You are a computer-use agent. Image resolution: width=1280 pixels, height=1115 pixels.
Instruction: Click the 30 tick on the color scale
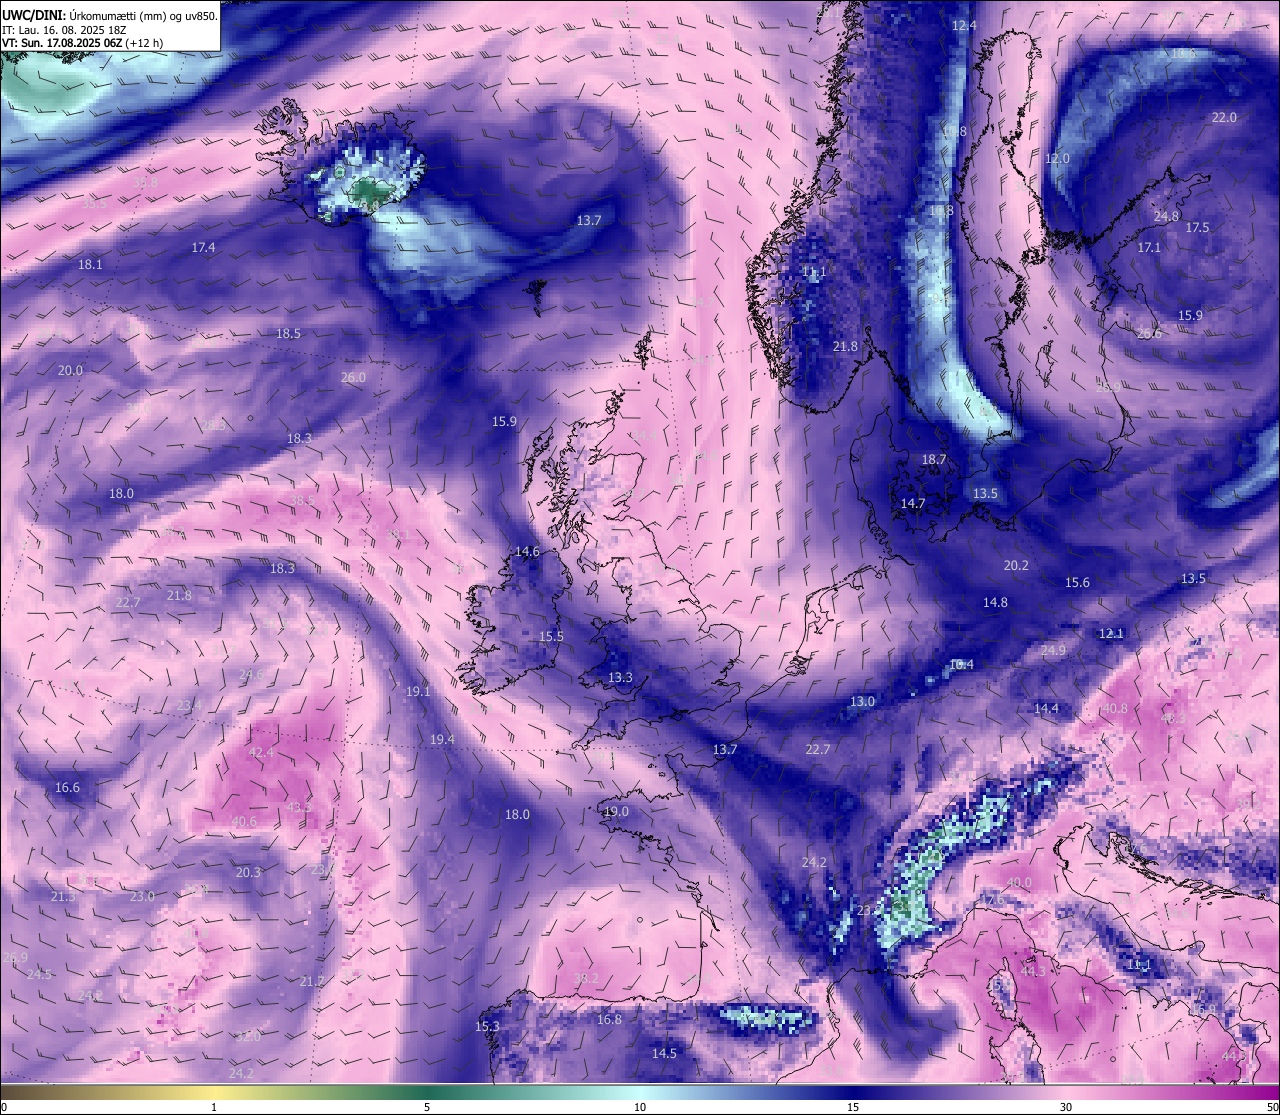coord(1066,1107)
